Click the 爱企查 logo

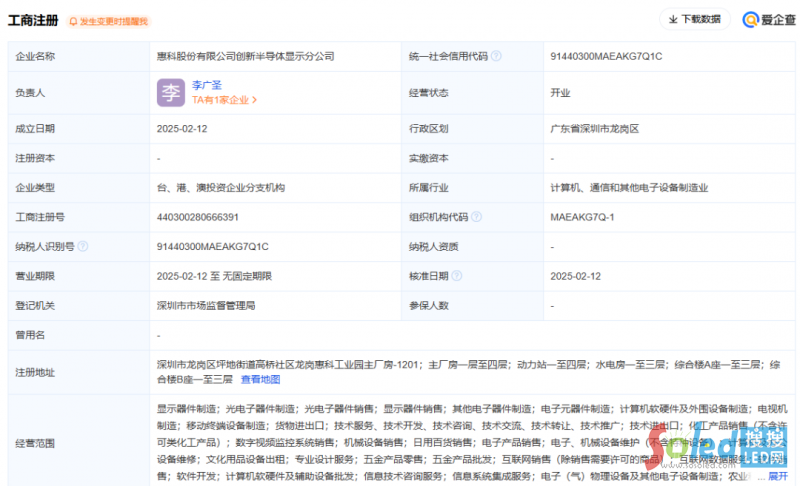[x=768, y=19]
